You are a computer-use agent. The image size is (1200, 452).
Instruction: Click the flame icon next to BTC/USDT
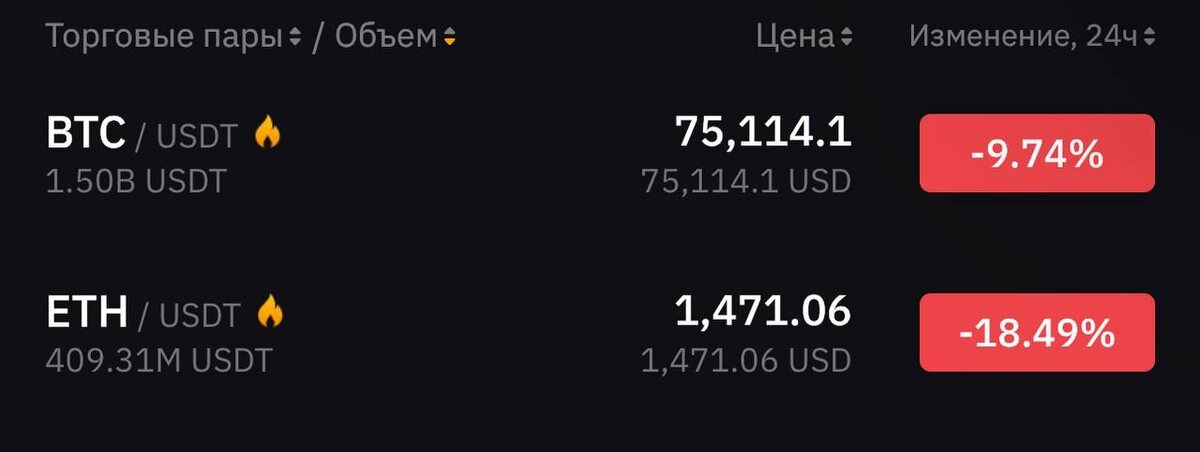(x=268, y=133)
